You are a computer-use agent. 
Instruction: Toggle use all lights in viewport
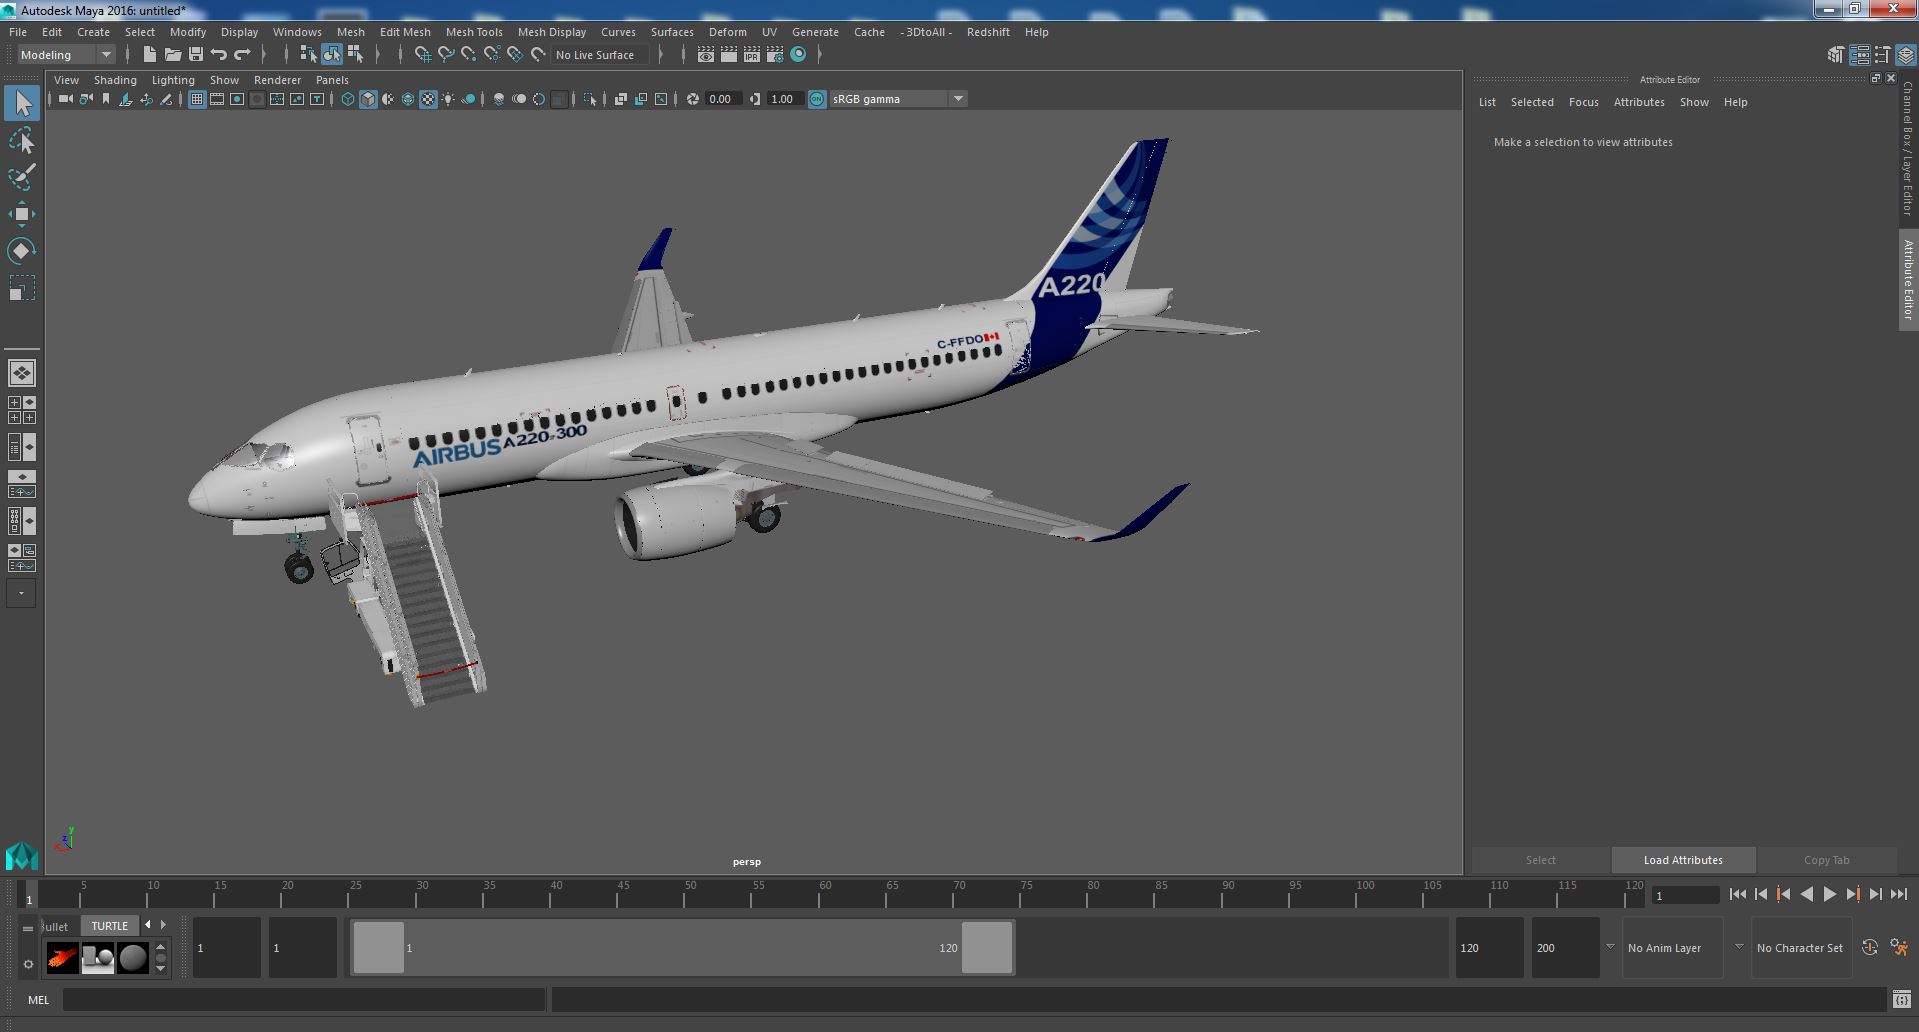click(448, 99)
